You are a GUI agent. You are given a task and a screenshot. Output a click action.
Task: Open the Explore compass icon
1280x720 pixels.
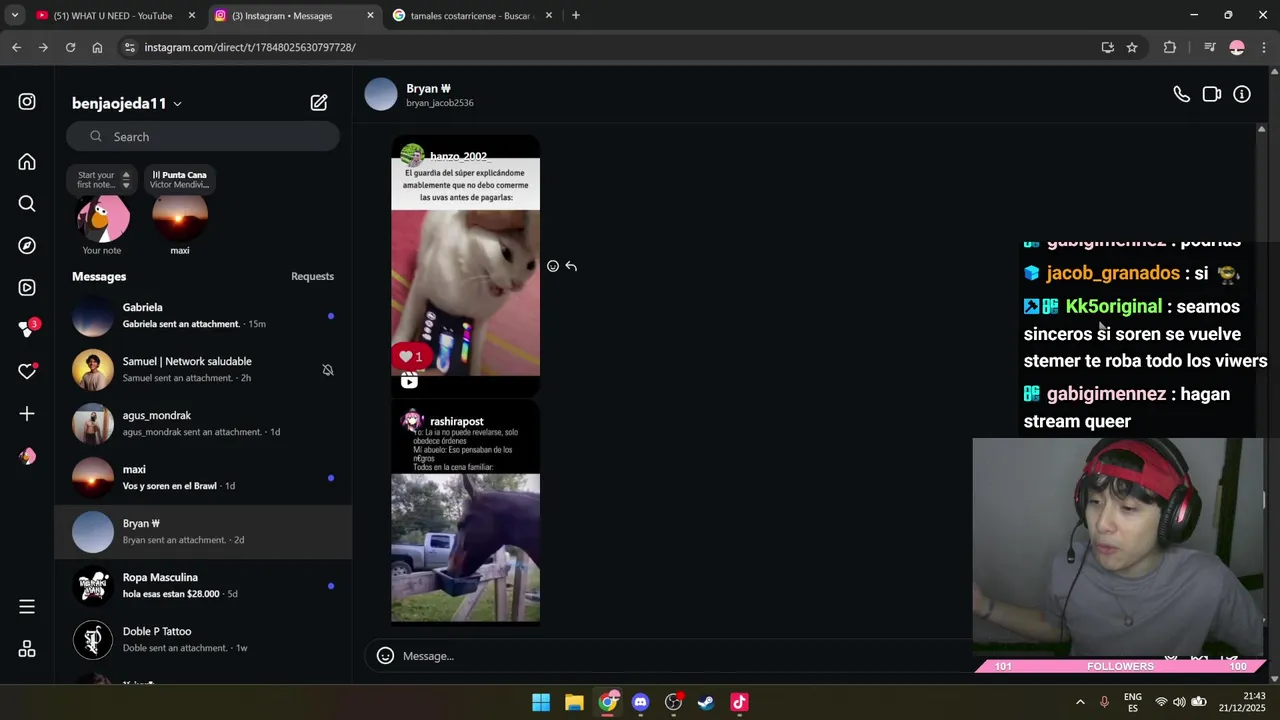coord(27,246)
